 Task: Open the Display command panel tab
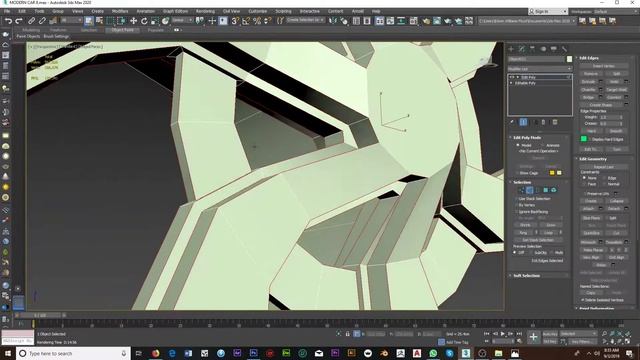pos(553,49)
